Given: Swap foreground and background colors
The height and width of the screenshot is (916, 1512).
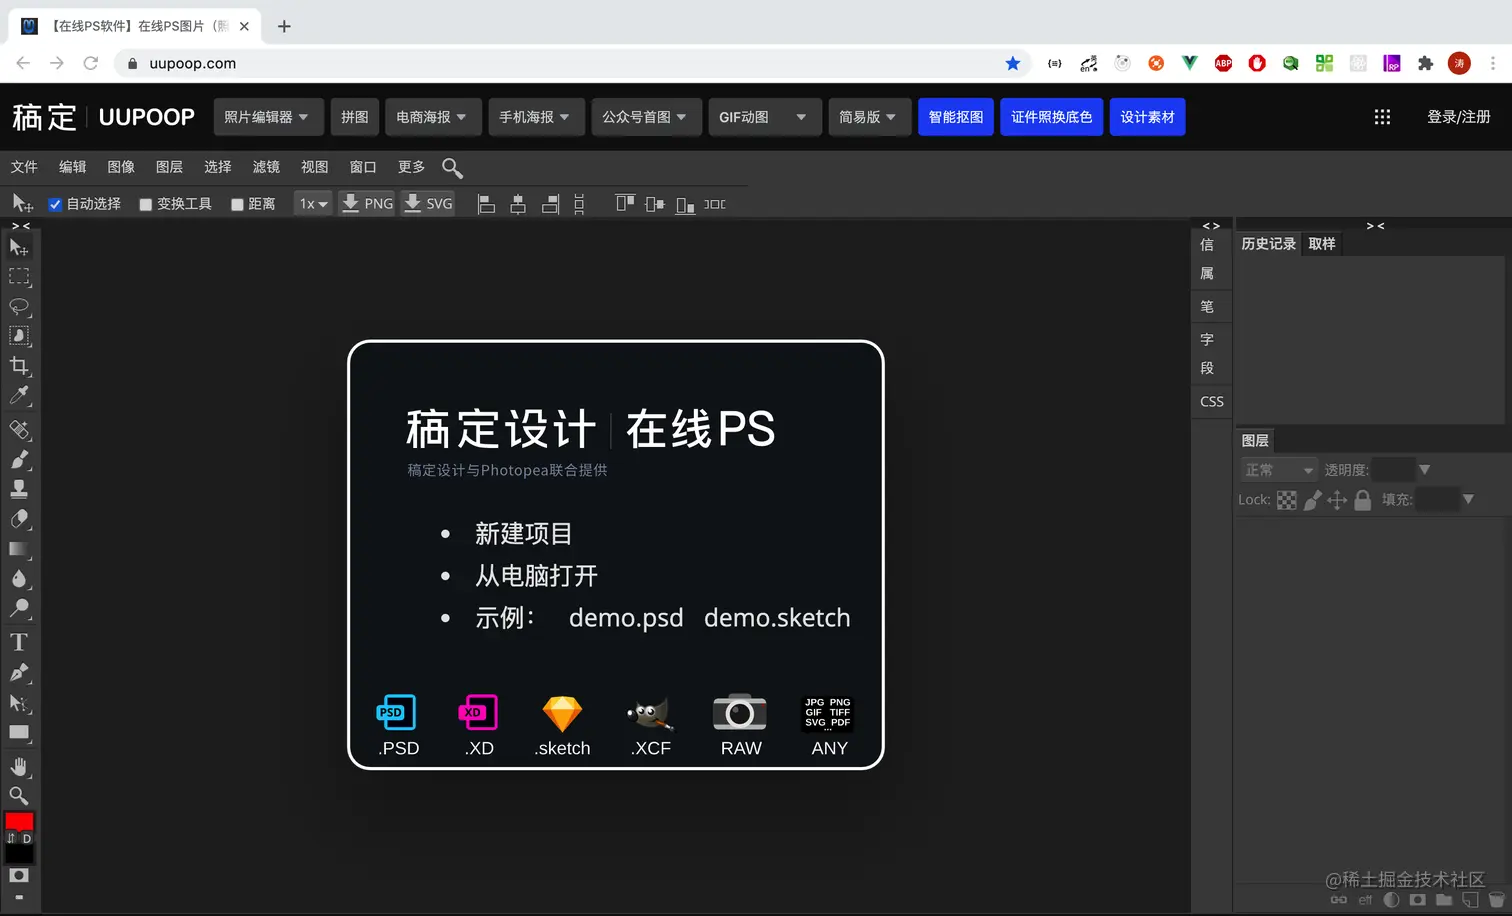Looking at the screenshot, I should coord(12,838).
